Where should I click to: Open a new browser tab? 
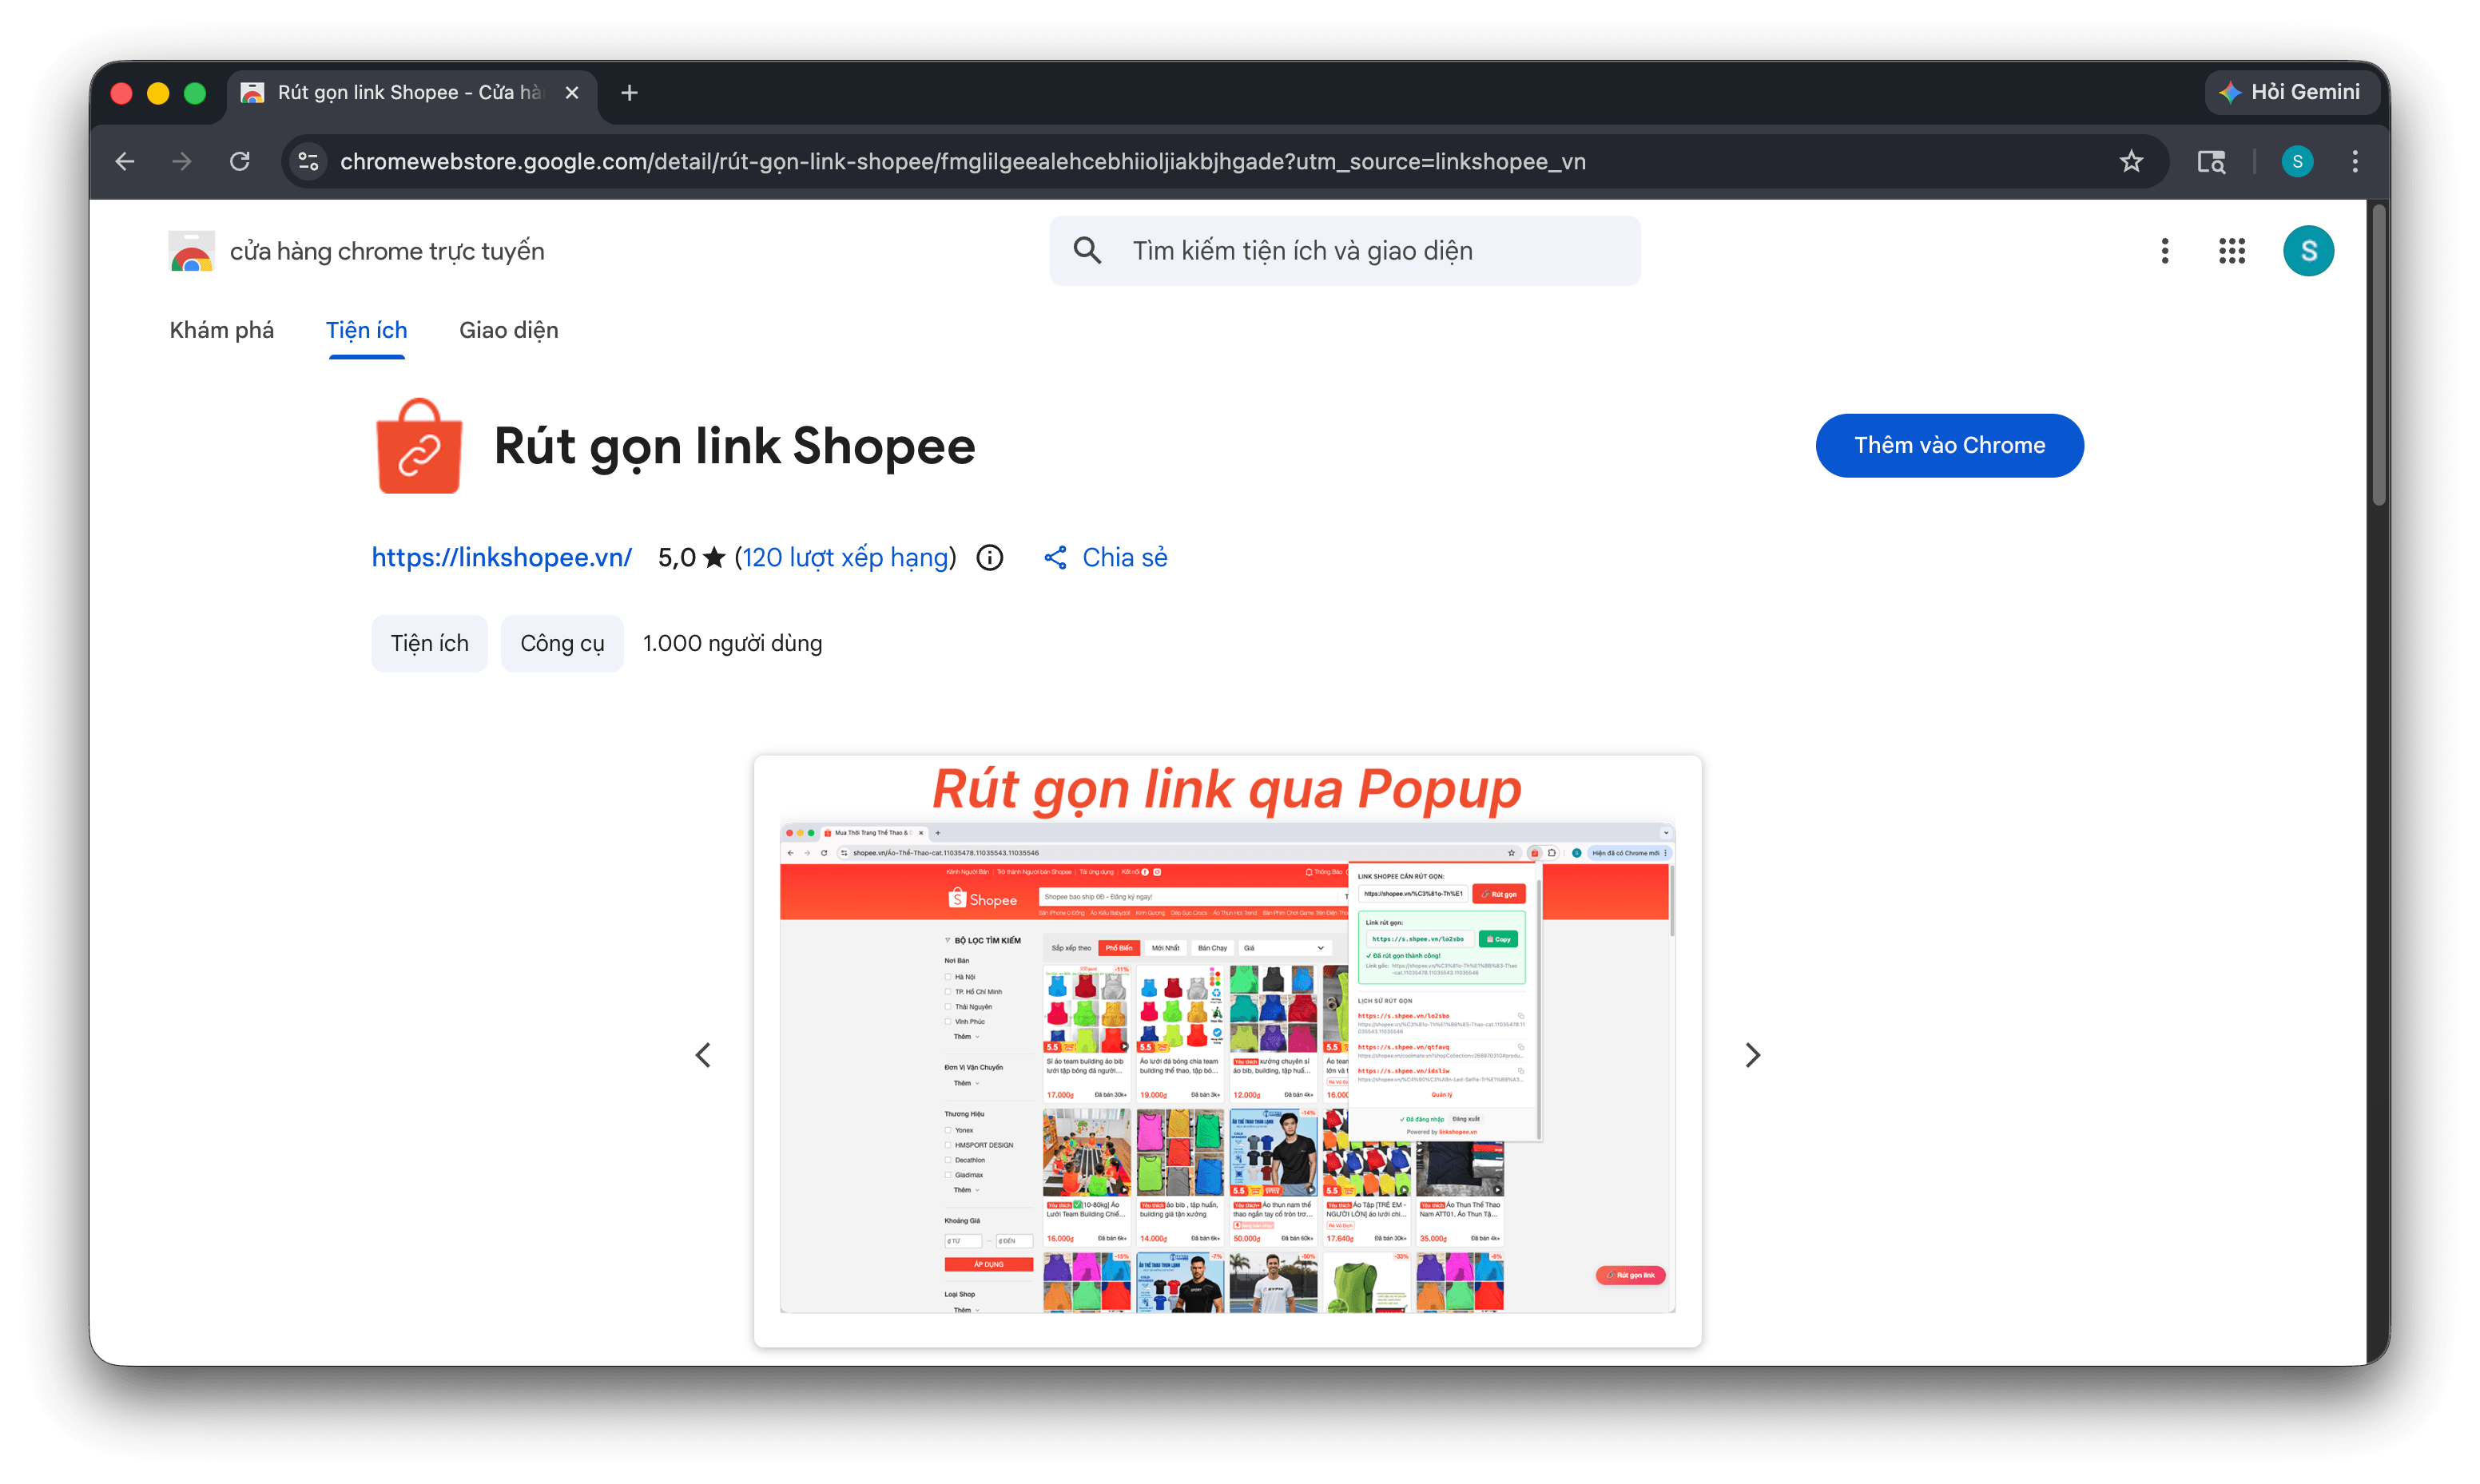(x=629, y=93)
